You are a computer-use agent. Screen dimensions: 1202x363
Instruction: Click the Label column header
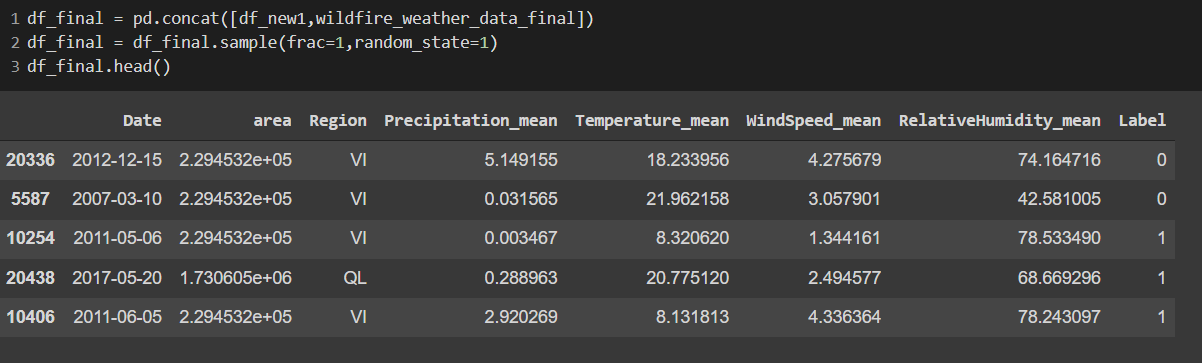coord(1142,120)
